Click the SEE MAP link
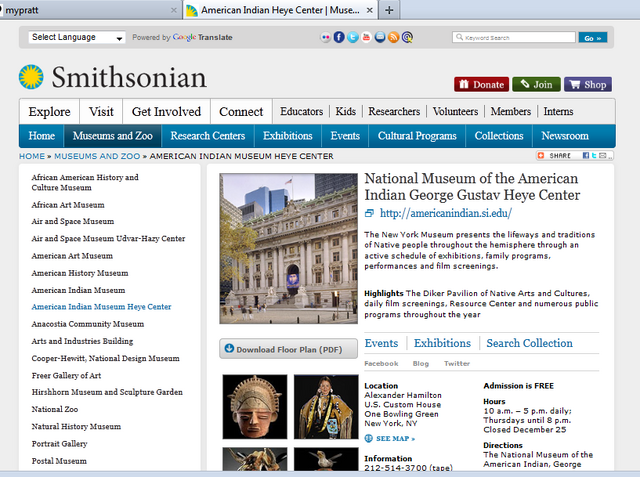Image resolution: width=640 pixels, height=477 pixels. (396, 439)
